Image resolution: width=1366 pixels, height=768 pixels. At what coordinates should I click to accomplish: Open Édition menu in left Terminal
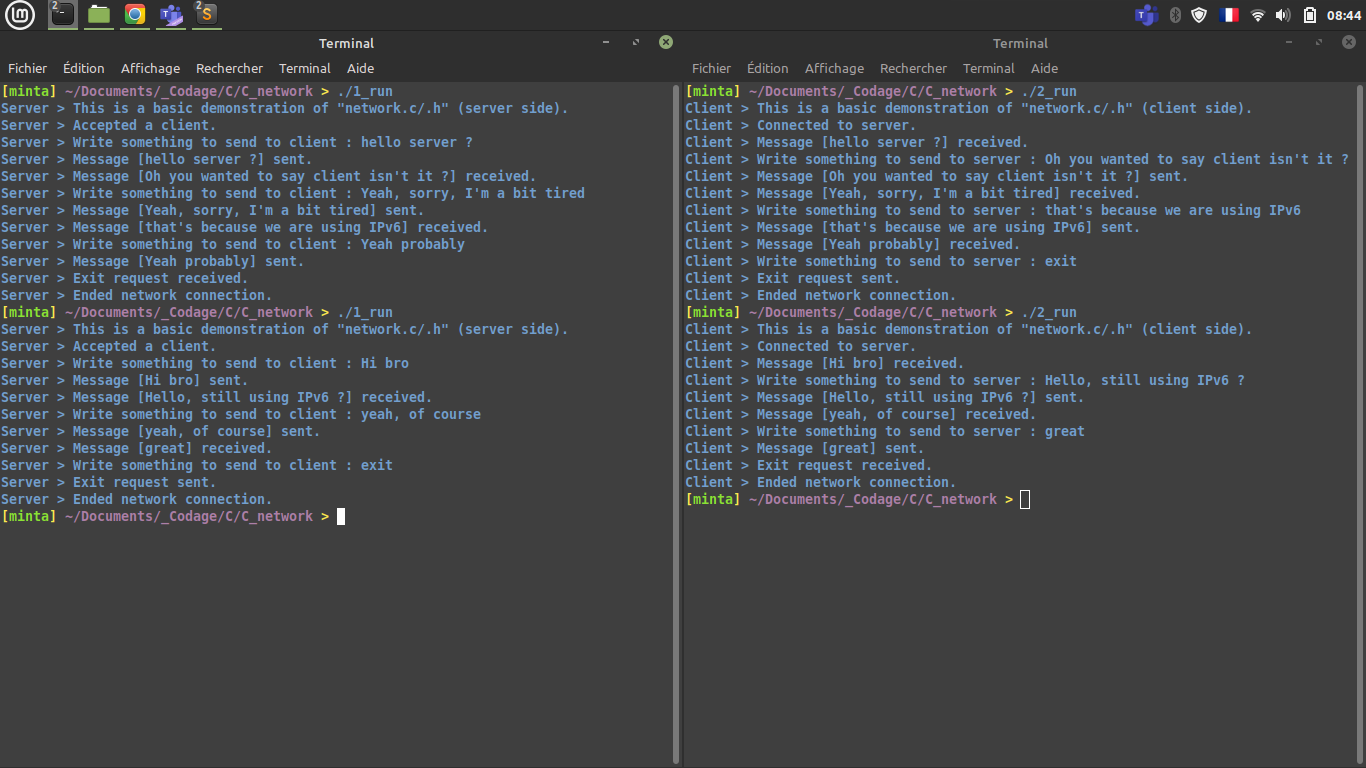(84, 68)
